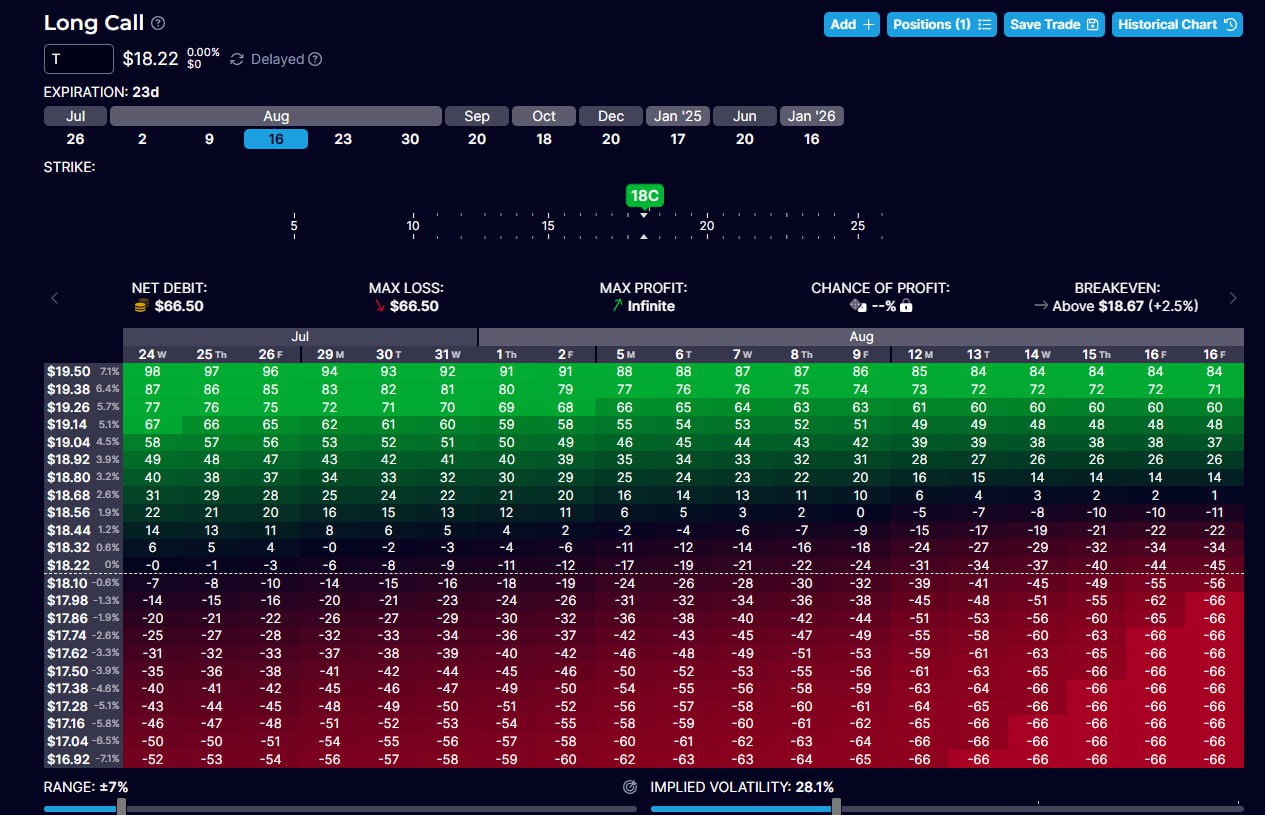Image resolution: width=1265 pixels, height=815 pixels.
Task: Click the coins icon under Net Debit
Action: 141,306
